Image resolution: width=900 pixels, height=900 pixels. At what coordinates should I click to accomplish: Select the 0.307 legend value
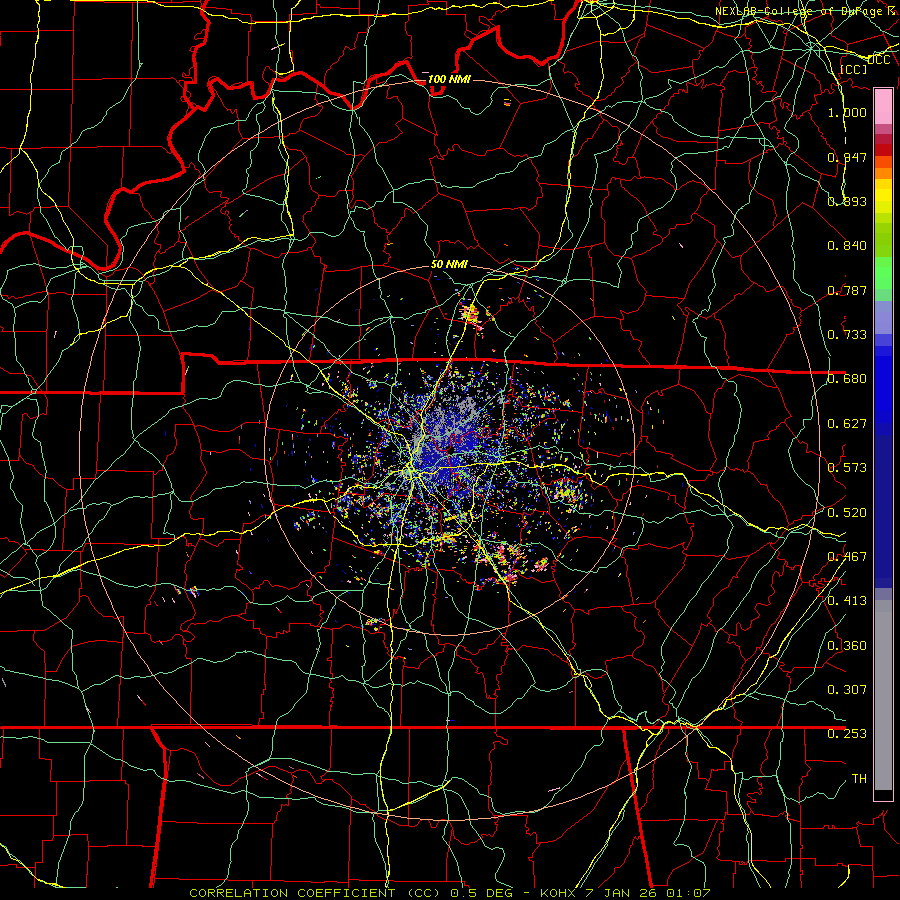[x=847, y=690]
